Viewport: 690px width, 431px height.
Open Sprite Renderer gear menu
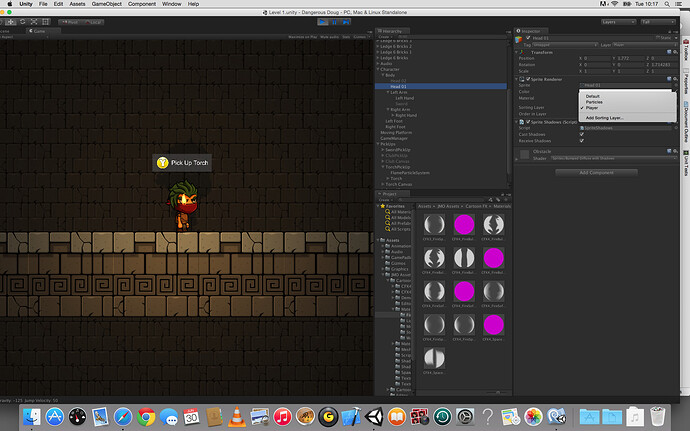tap(675, 79)
